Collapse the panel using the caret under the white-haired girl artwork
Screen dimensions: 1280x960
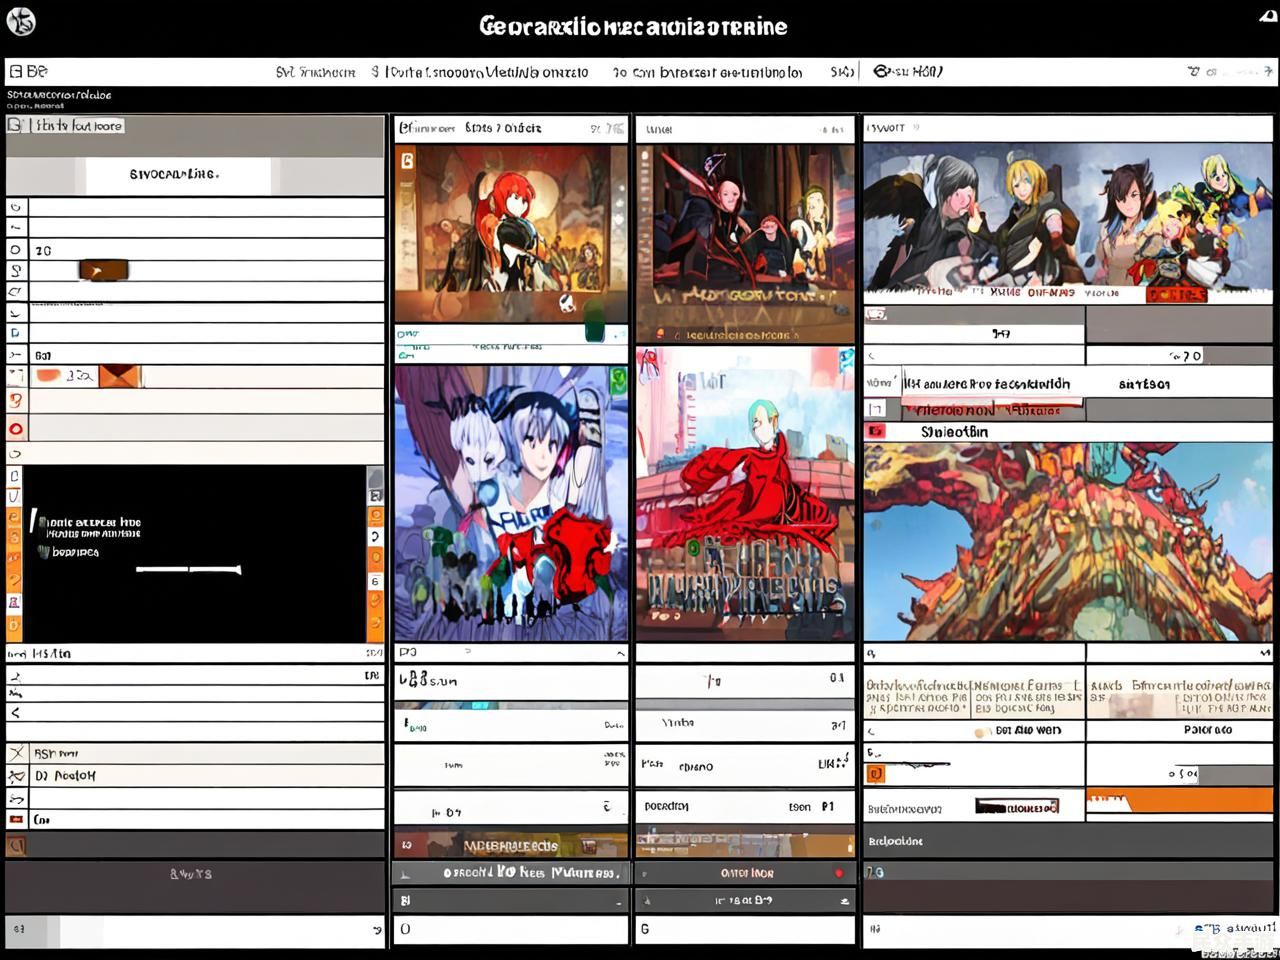pyautogui.click(x=620, y=653)
